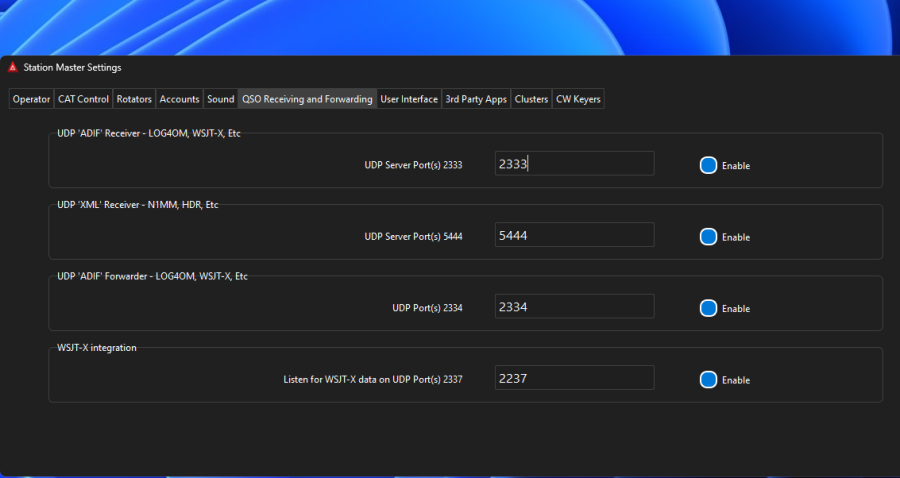
Task: Click the ADIF Receiver port field showing 2333
Action: pos(574,164)
